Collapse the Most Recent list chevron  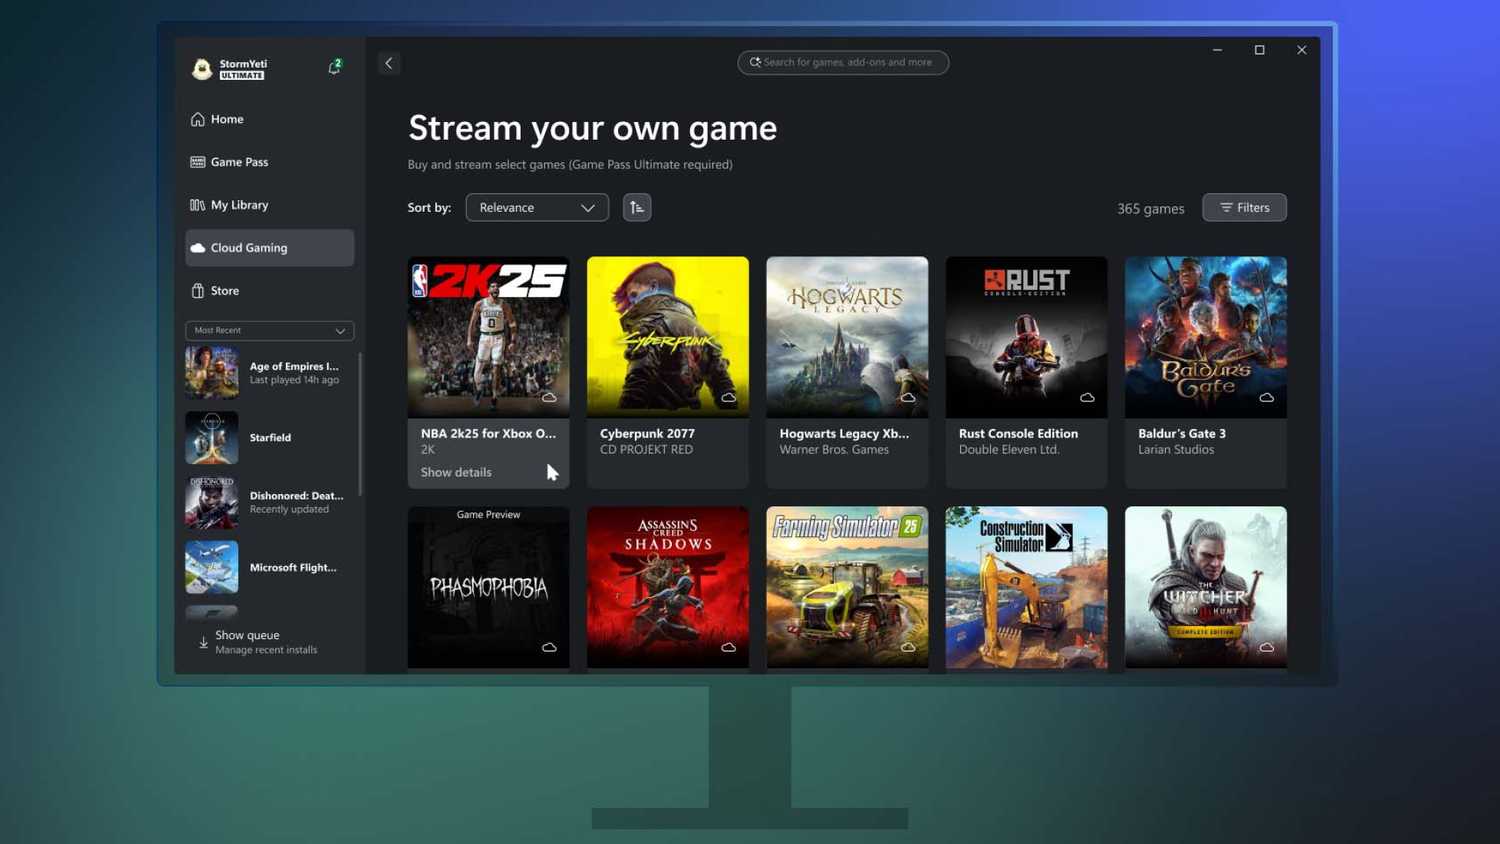338,330
